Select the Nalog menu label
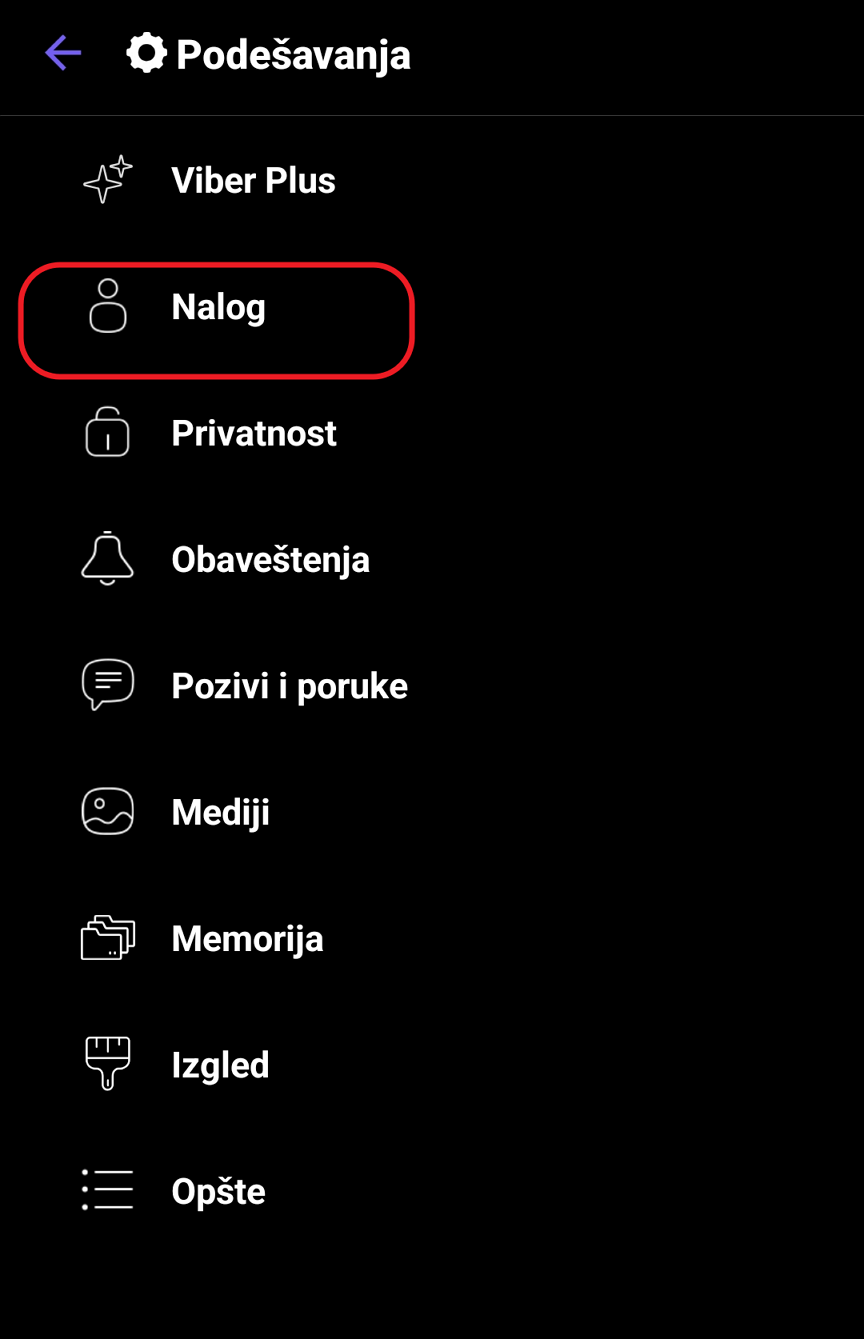 (x=218, y=307)
